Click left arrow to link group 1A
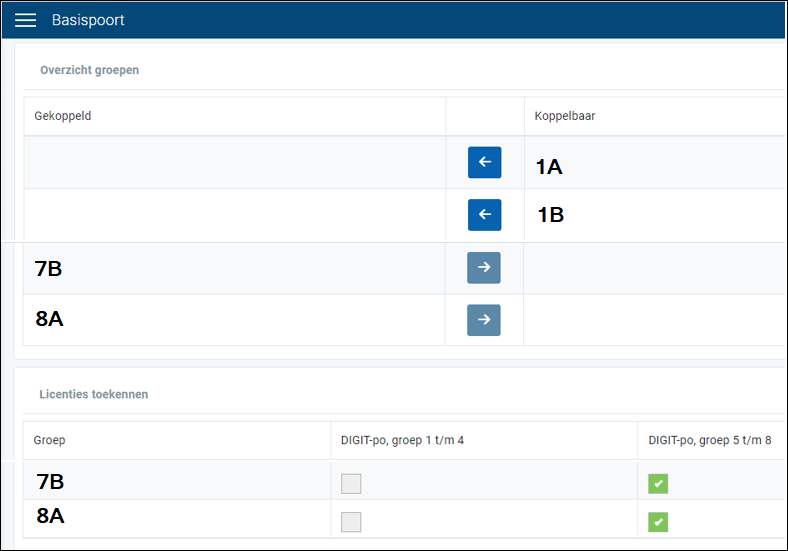 click(484, 162)
